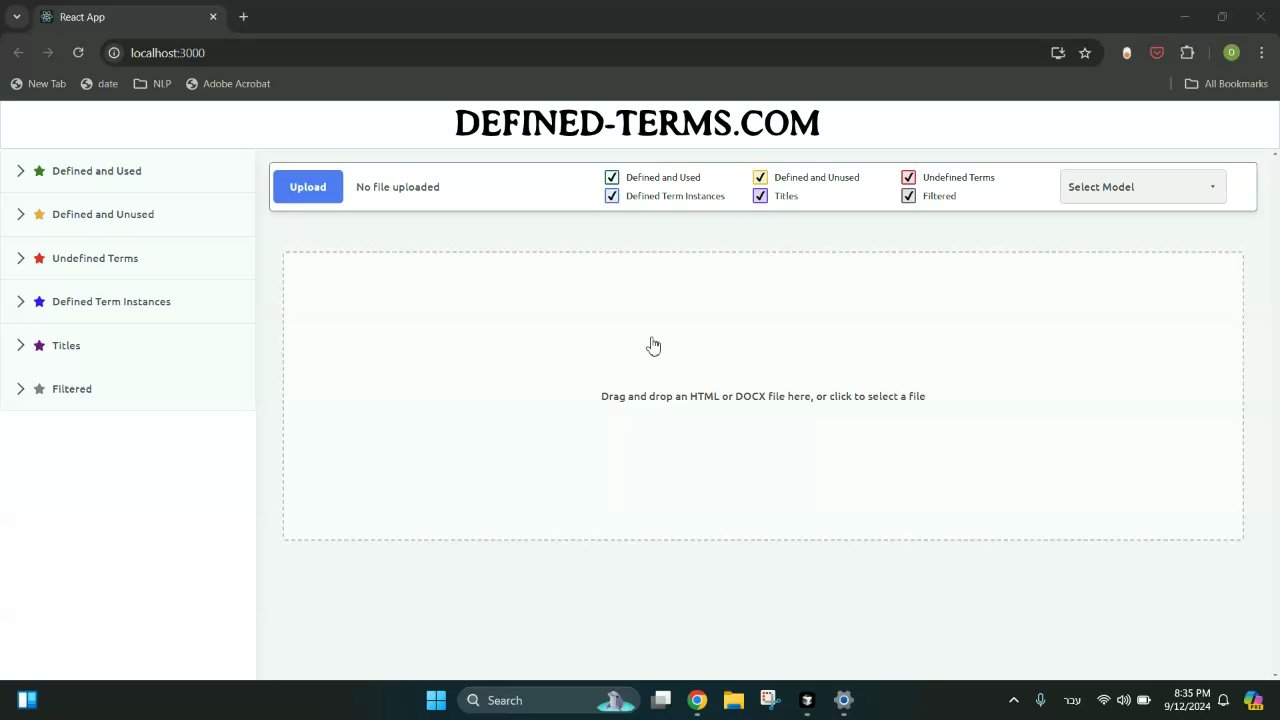
Task: Click the red shield extension icon
Action: pos(1157,53)
